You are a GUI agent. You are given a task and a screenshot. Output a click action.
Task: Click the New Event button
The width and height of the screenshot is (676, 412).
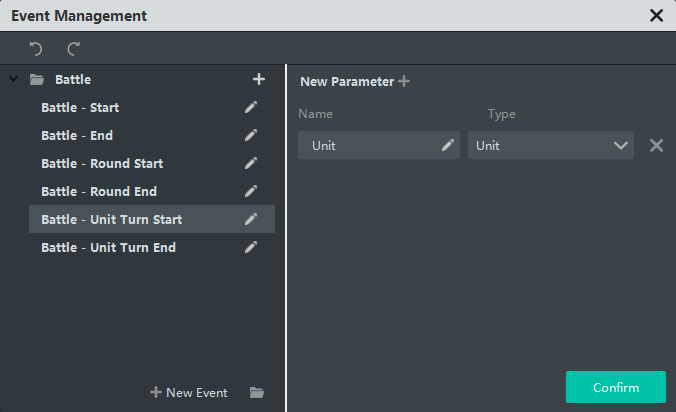[189, 393]
